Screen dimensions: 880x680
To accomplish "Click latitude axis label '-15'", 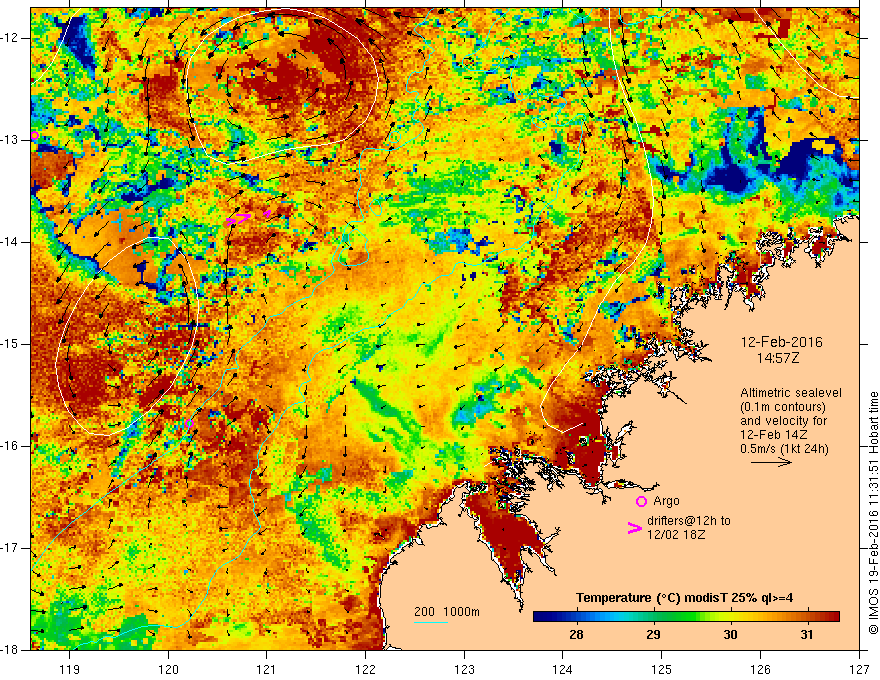I will pyautogui.click(x=10, y=344).
